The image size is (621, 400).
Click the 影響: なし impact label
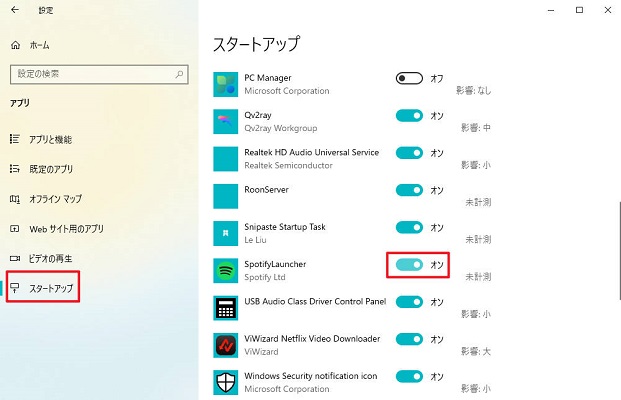coord(473,91)
